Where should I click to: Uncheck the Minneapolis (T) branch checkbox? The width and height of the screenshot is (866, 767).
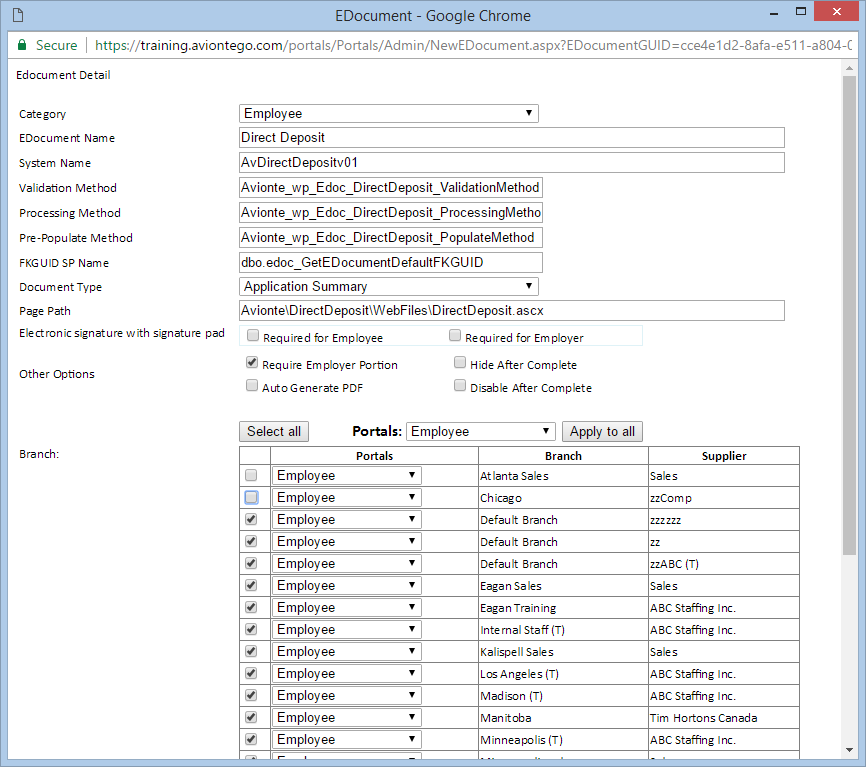[x=251, y=739]
